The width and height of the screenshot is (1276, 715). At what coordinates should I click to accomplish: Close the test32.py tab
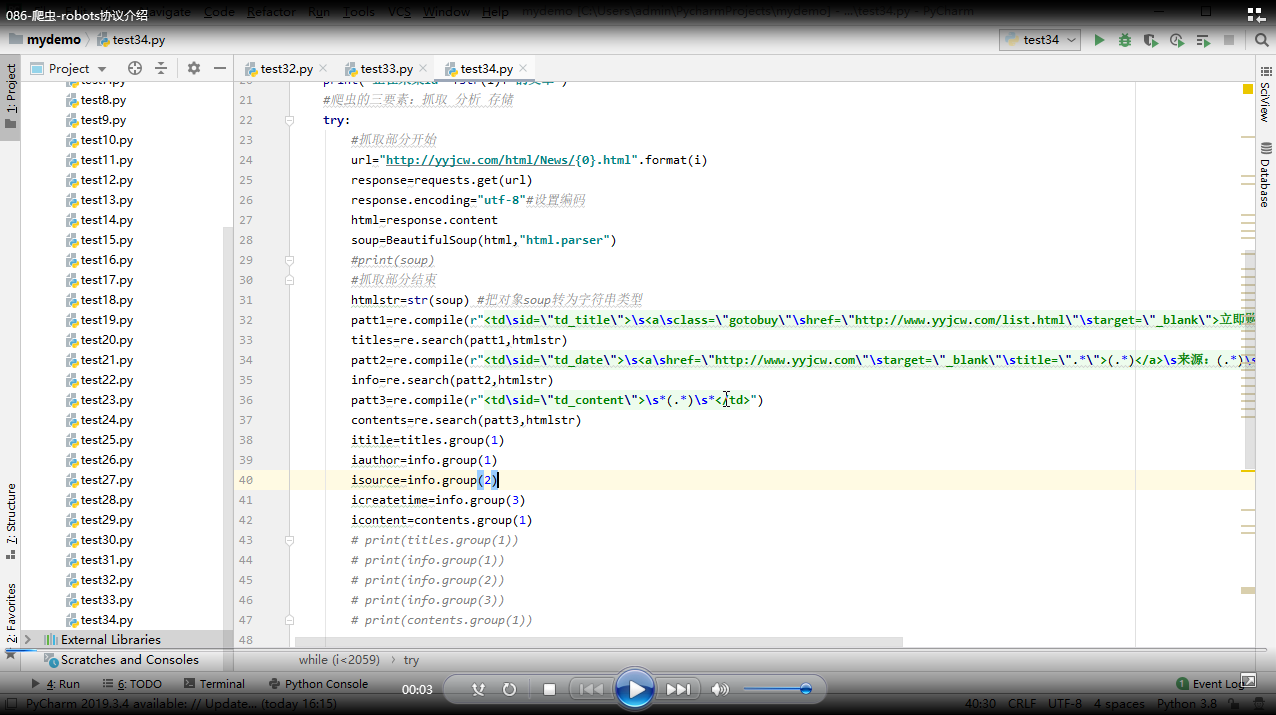pyautogui.click(x=324, y=69)
